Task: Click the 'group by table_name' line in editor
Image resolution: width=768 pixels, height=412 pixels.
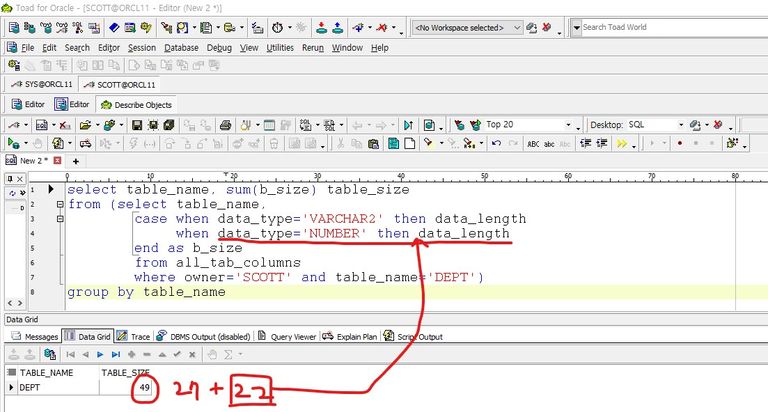Action: 146,292
